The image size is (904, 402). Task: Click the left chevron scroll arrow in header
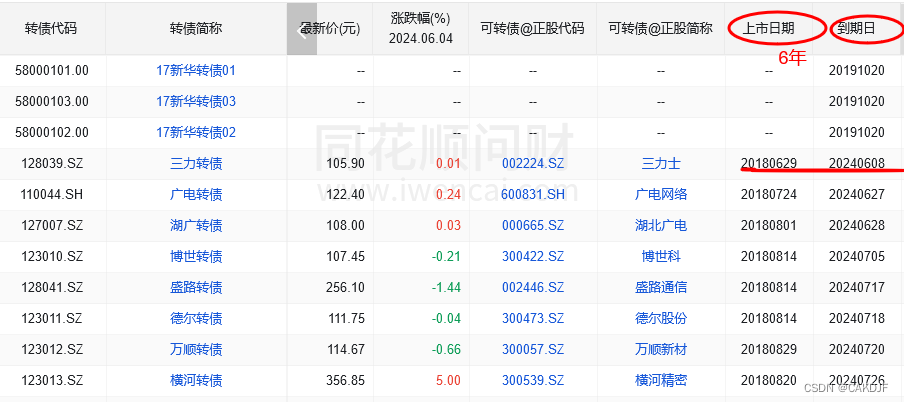click(302, 29)
